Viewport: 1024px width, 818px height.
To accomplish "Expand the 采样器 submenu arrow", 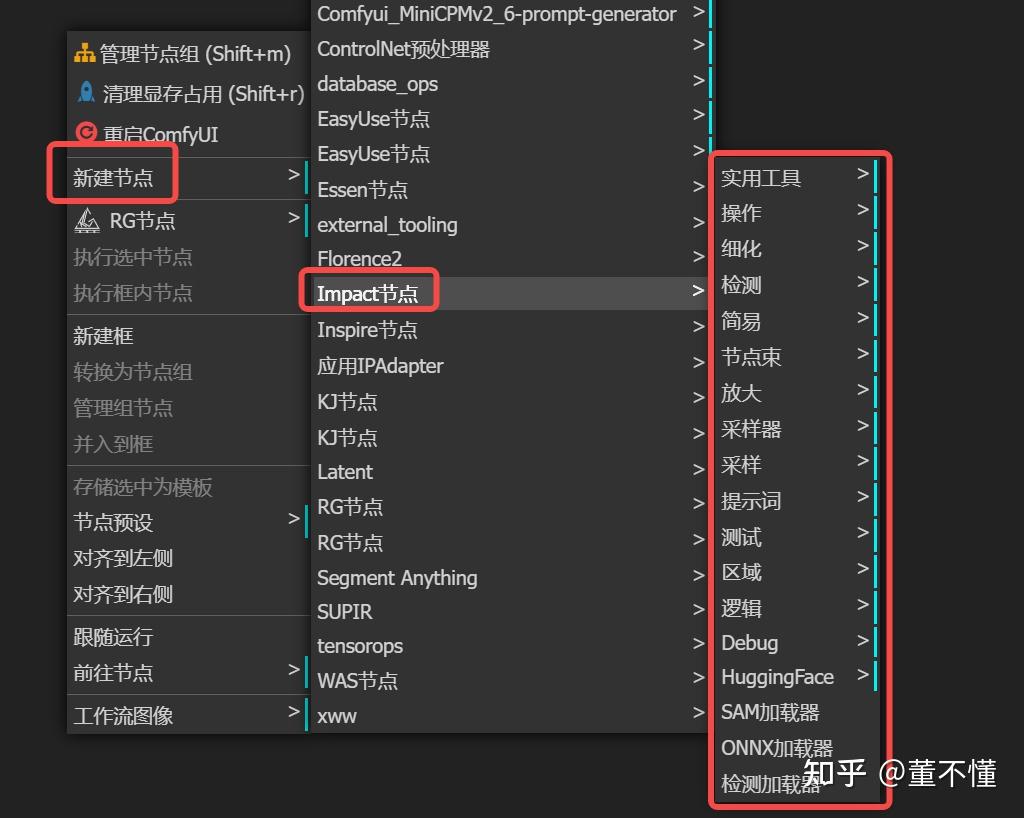I will click(x=863, y=426).
